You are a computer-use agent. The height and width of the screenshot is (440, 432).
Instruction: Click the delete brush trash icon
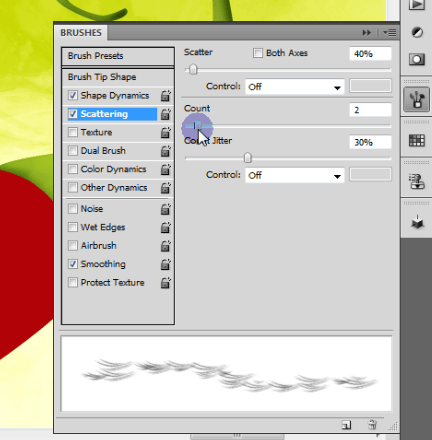point(372,425)
